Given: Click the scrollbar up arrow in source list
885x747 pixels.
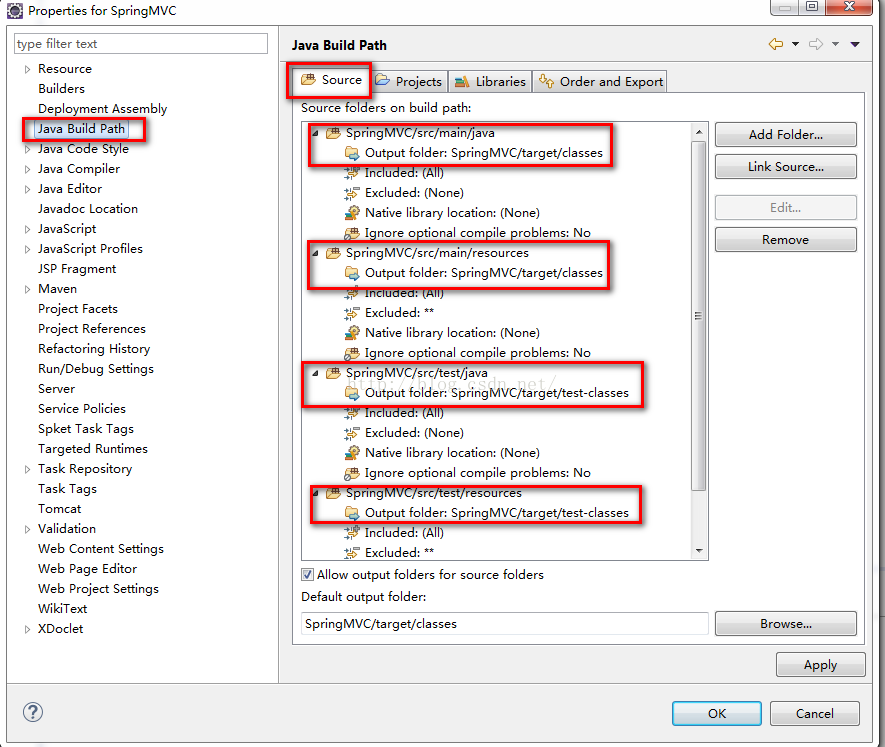Looking at the screenshot, I should (x=699, y=132).
